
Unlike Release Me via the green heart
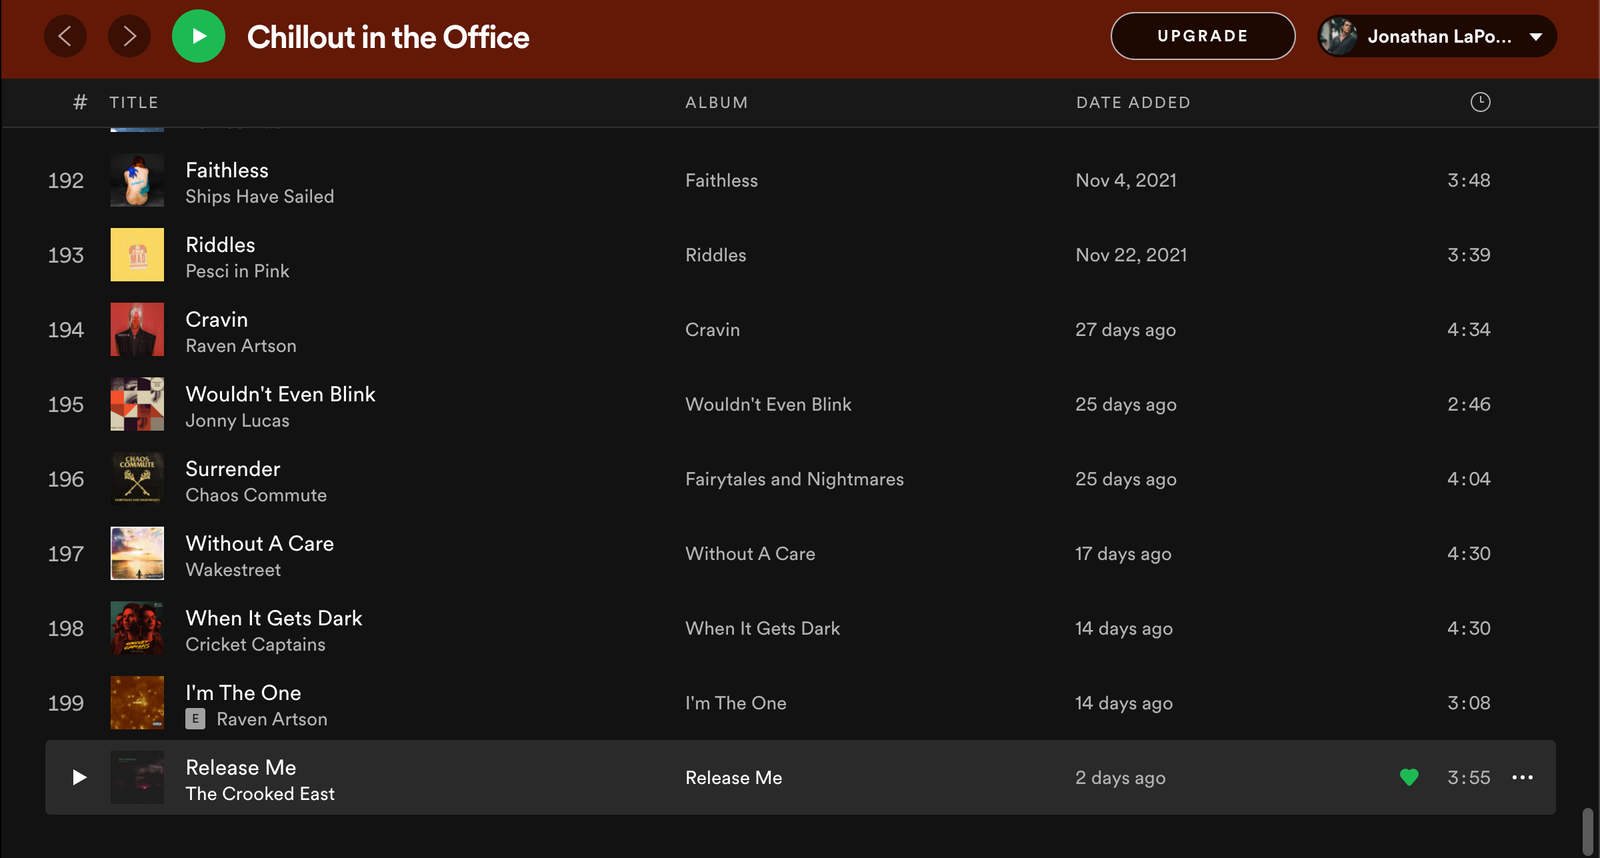[x=1409, y=778]
